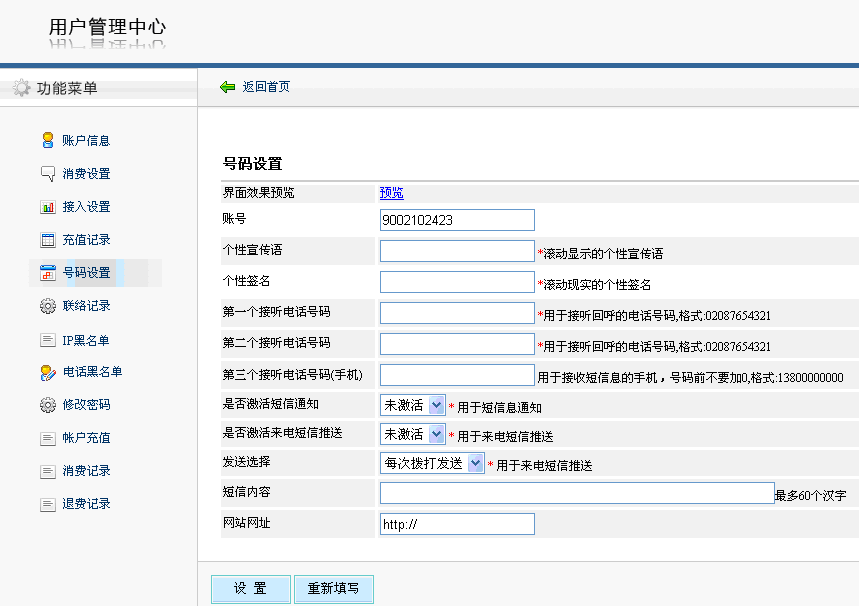The image size is (859, 606).
Task: Go to 退费记录 in the sidebar
Action: [x=86, y=504]
